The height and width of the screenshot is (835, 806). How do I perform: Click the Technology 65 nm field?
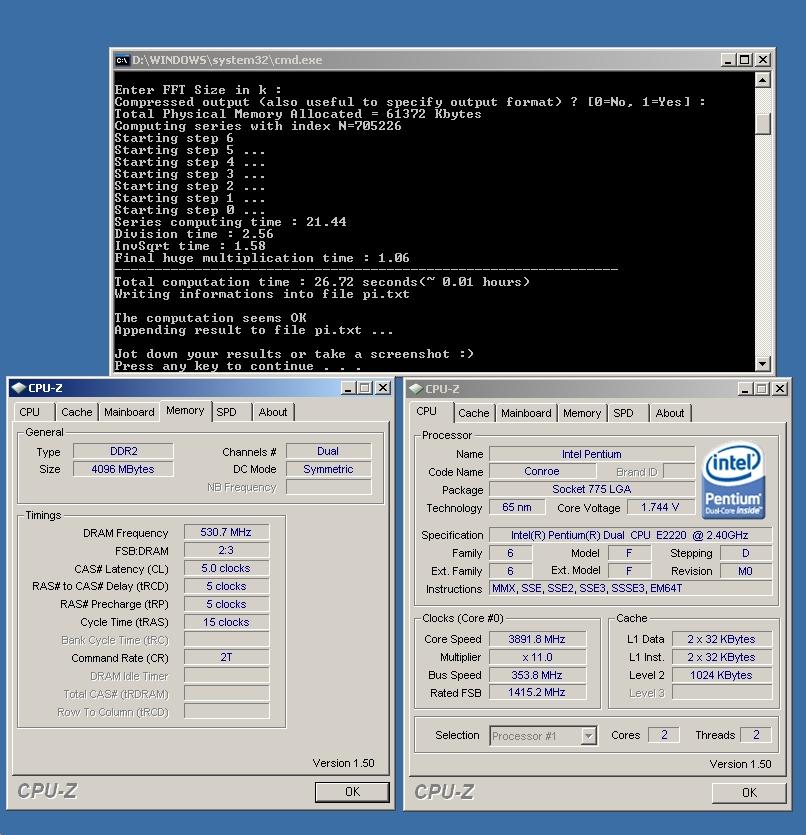pyautogui.click(x=517, y=507)
